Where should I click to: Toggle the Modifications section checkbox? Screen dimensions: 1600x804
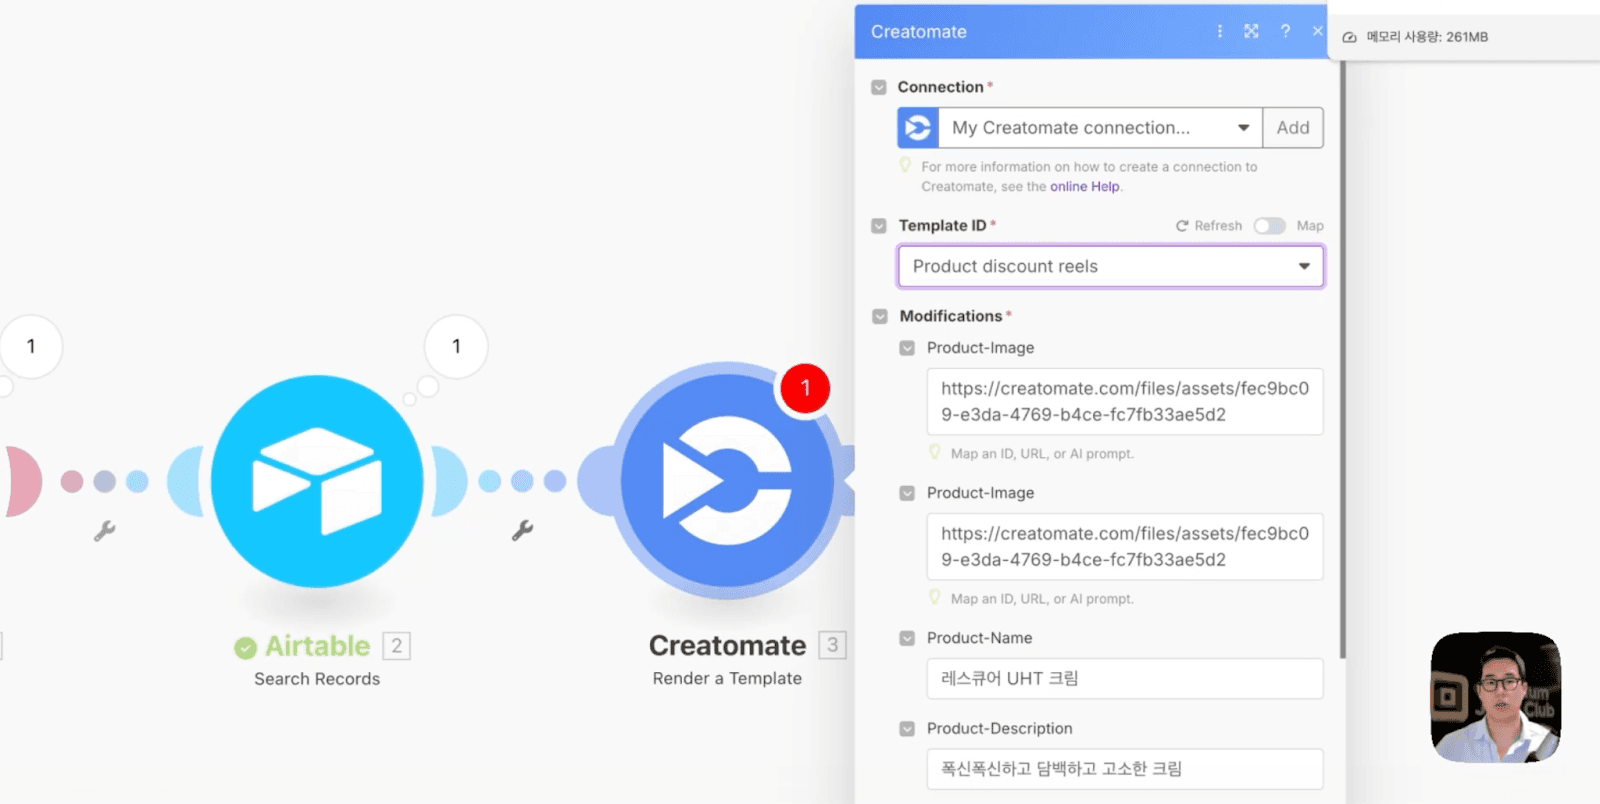tap(880, 316)
